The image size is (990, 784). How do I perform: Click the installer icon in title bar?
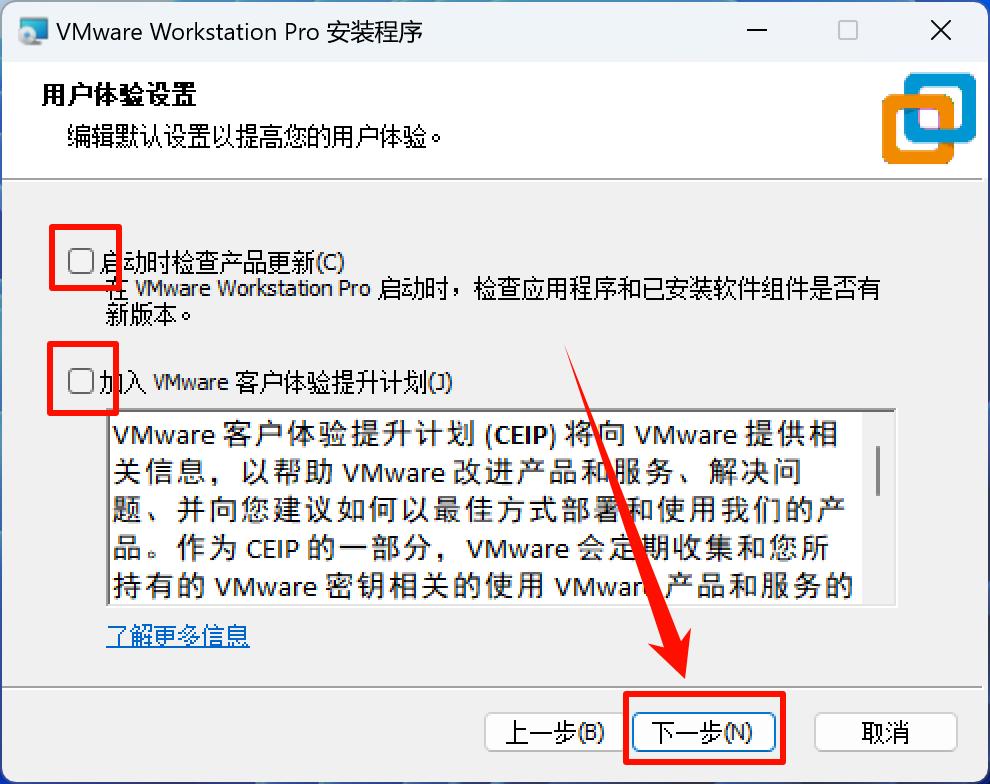33,31
